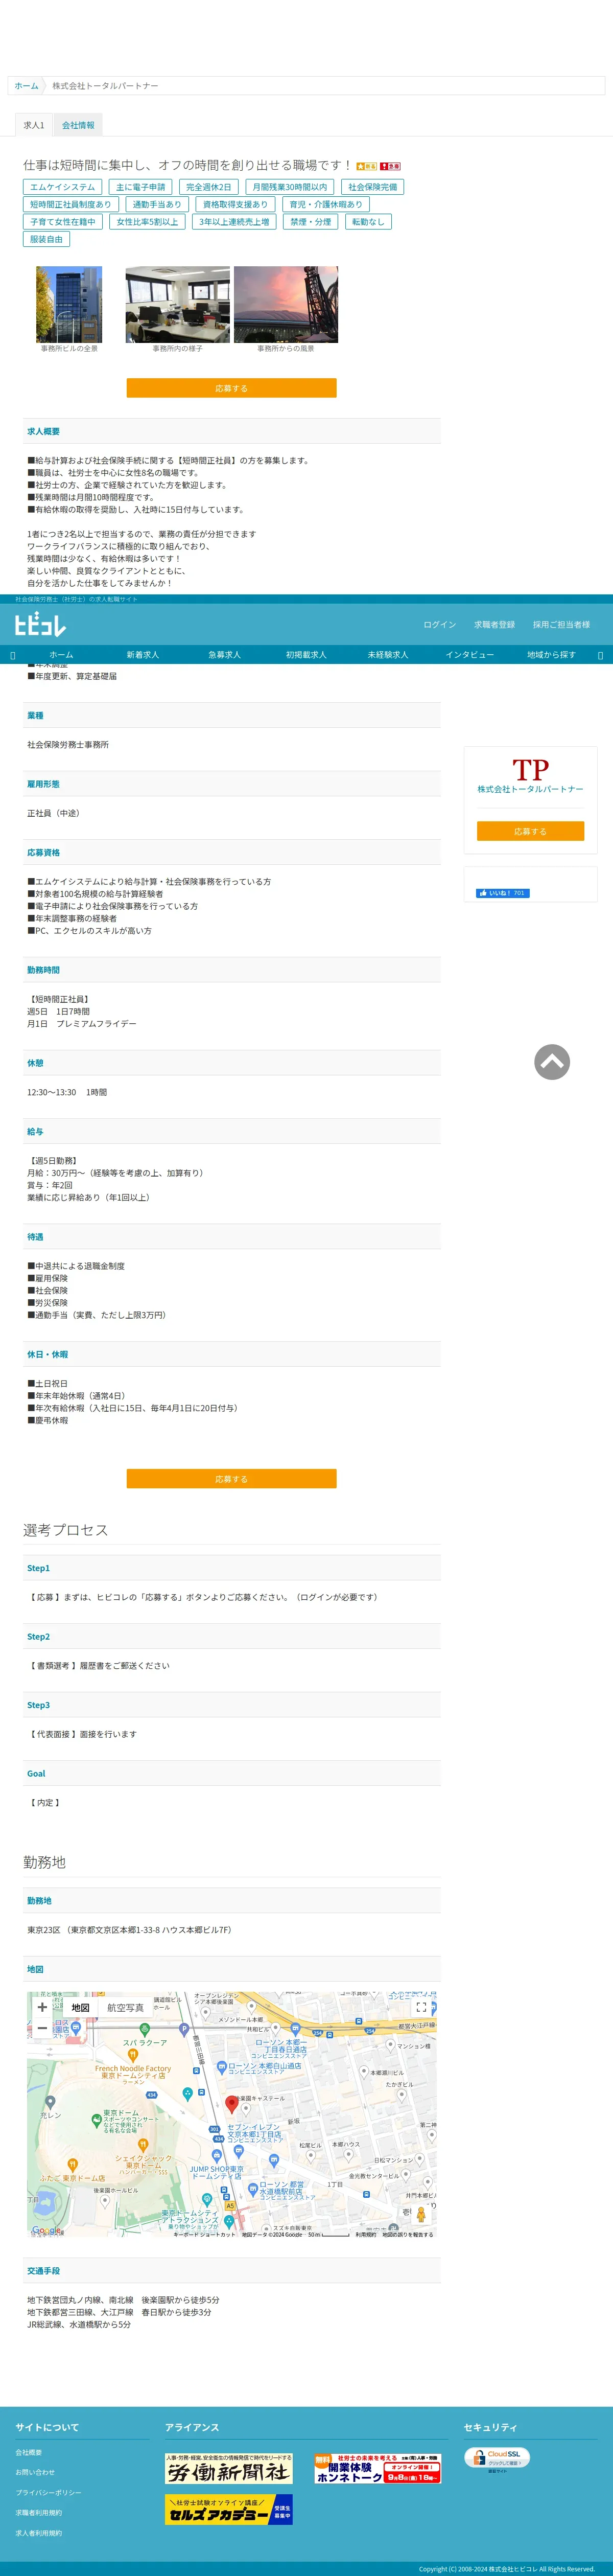Click the ヒビコレ site logo

pos(40,624)
